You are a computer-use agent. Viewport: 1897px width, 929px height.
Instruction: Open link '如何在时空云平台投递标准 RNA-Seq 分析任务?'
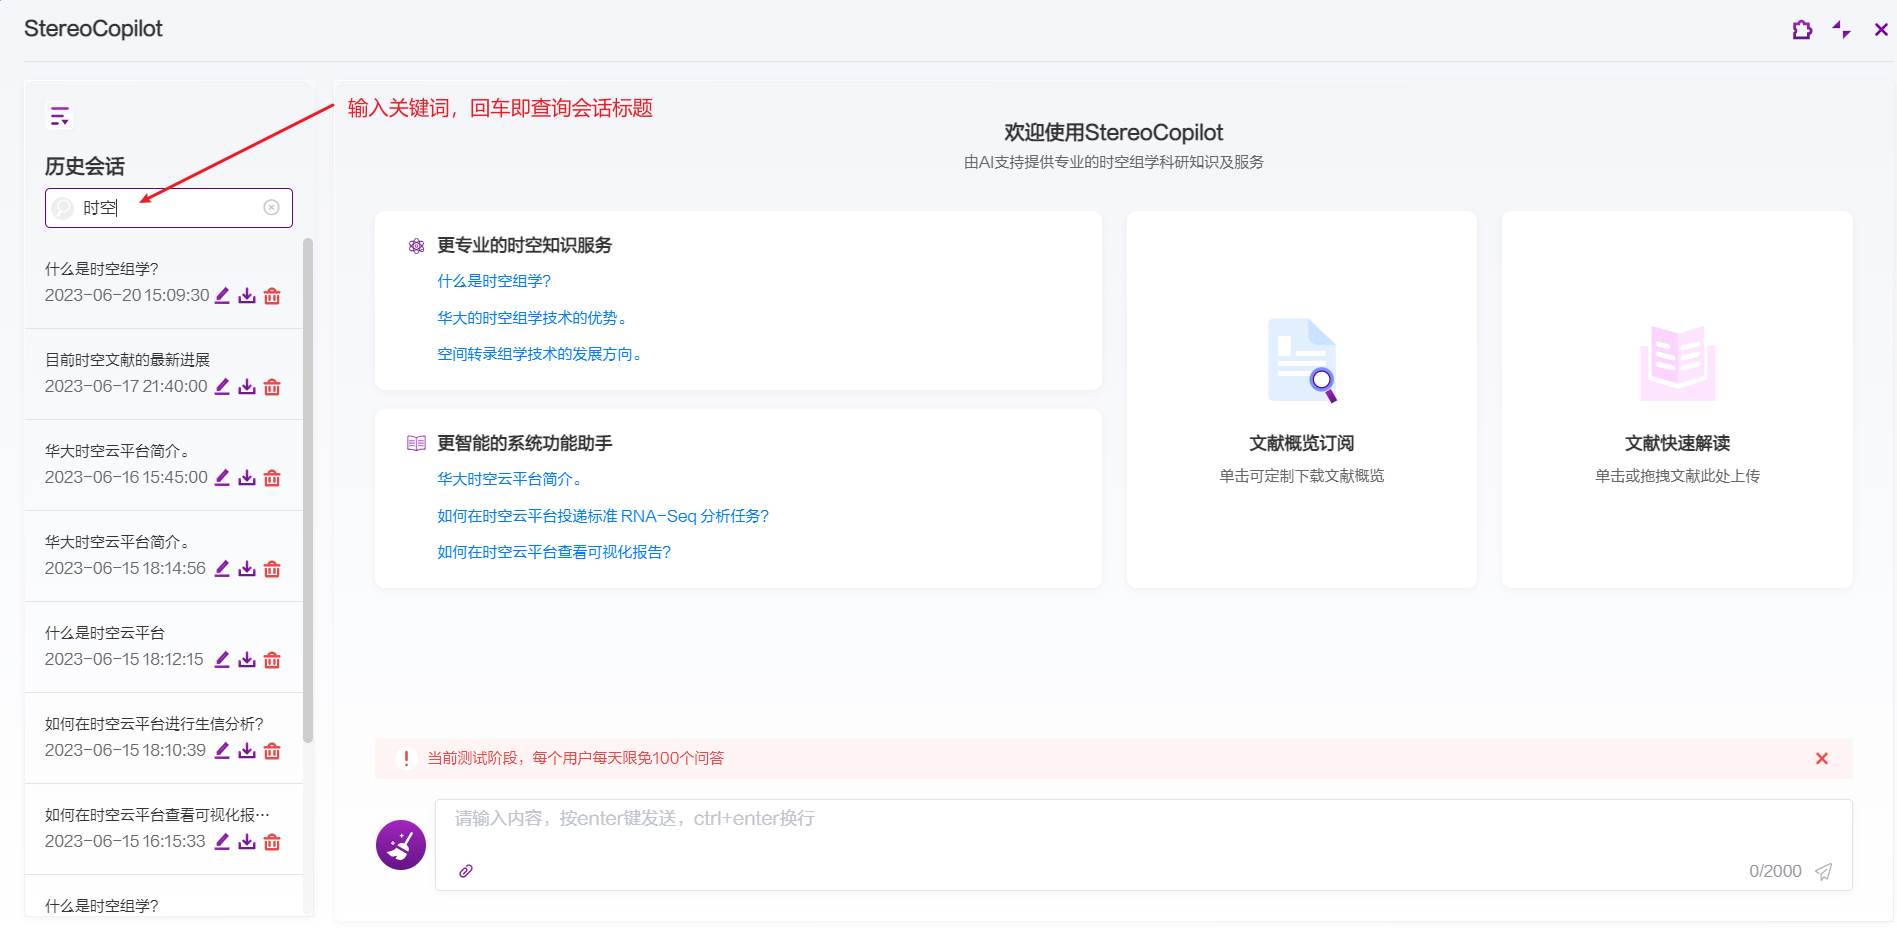pos(603,516)
